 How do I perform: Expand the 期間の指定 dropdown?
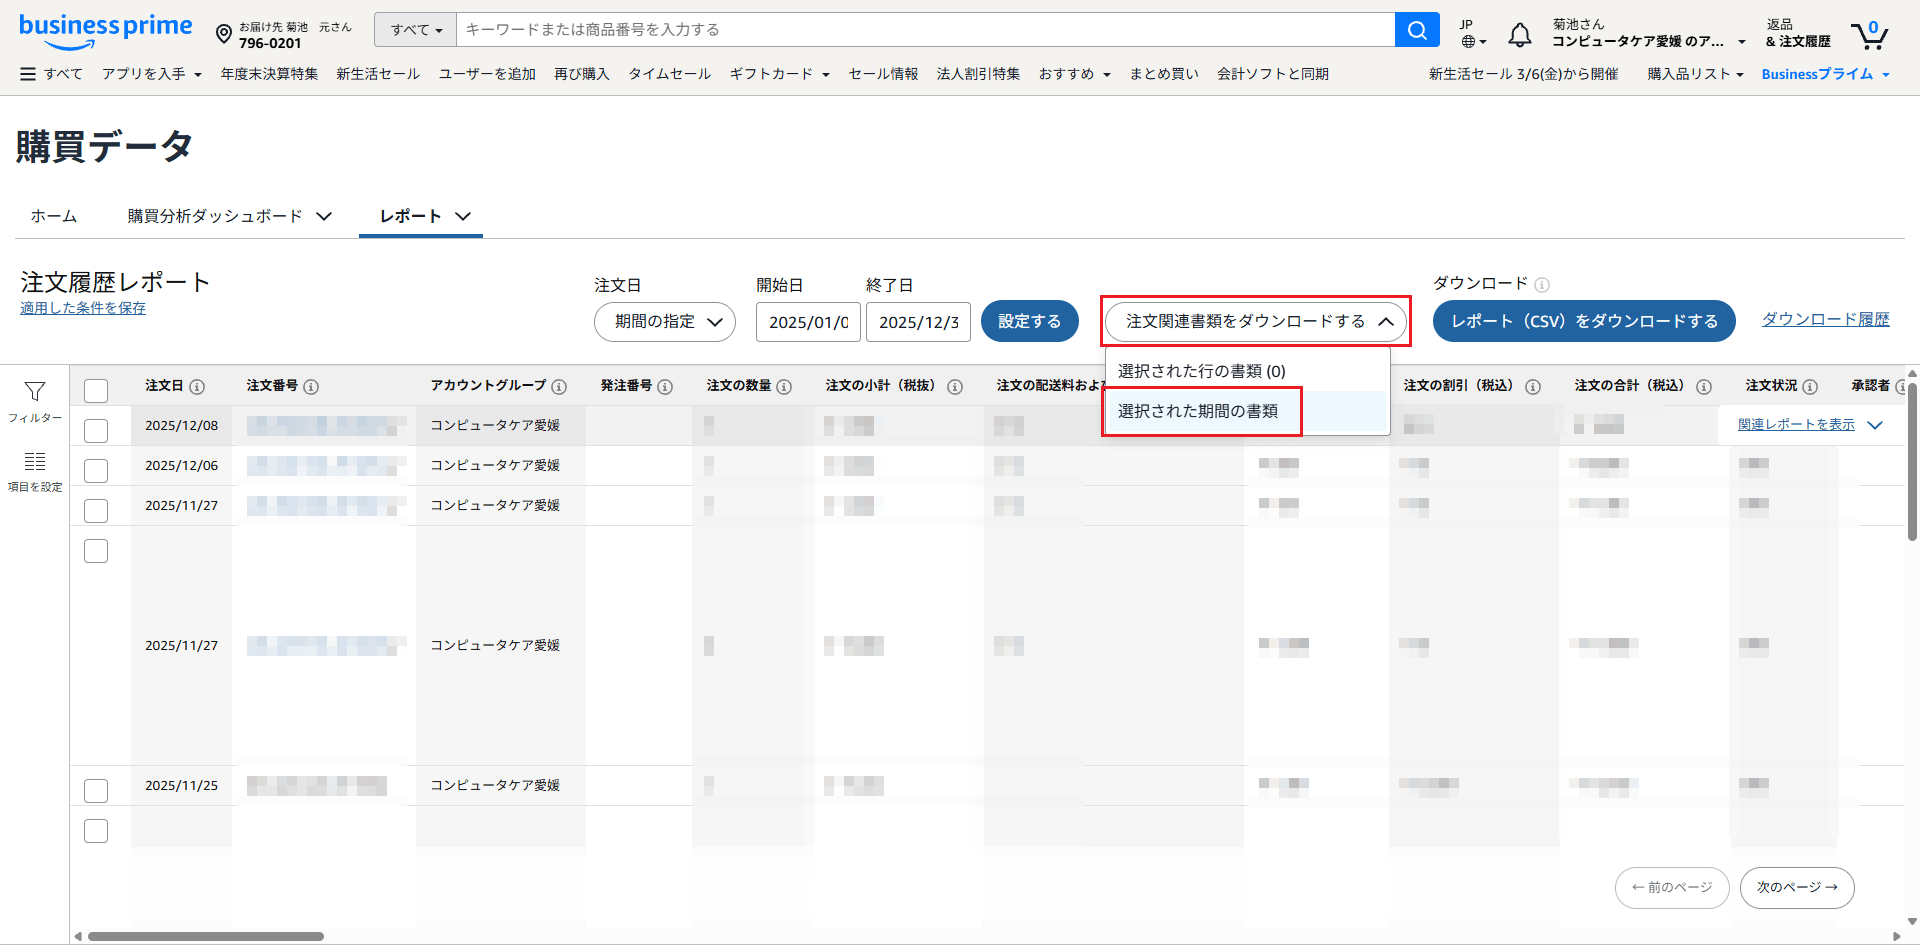(x=665, y=322)
